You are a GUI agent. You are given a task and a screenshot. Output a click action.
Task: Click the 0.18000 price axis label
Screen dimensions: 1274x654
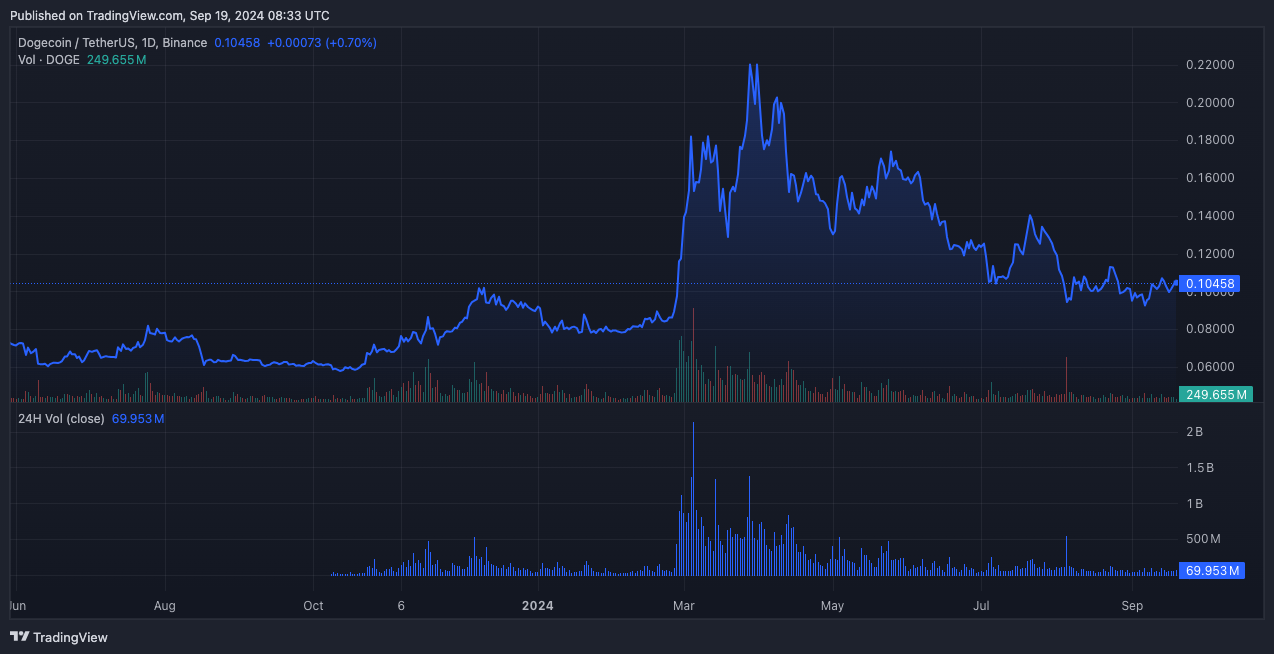[1210, 140]
